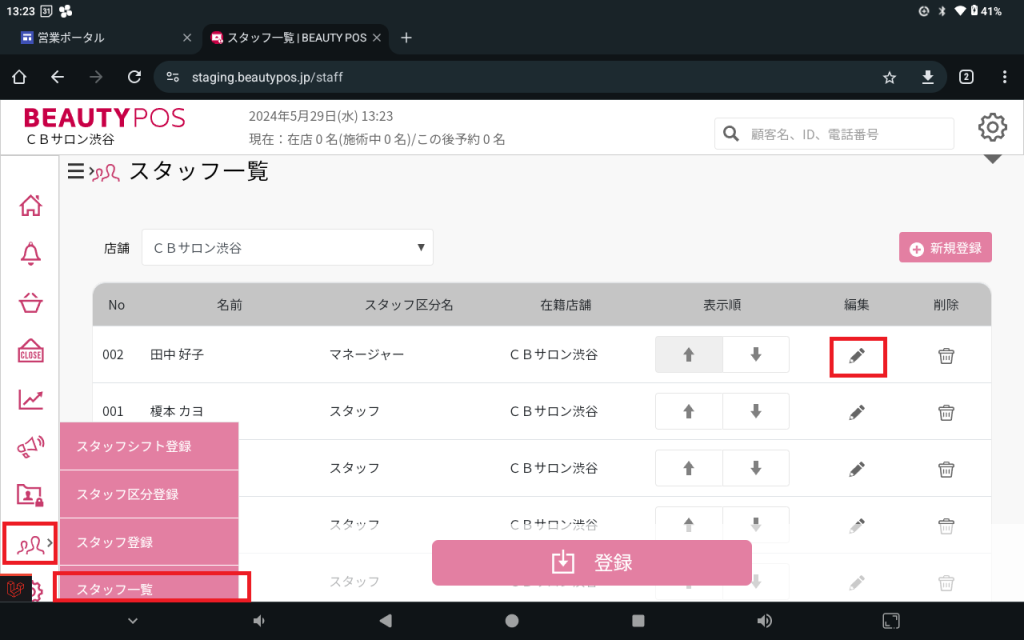Select スタッフシフト登録 from the flyout menu
1024x640 pixels.
[x=149, y=446]
